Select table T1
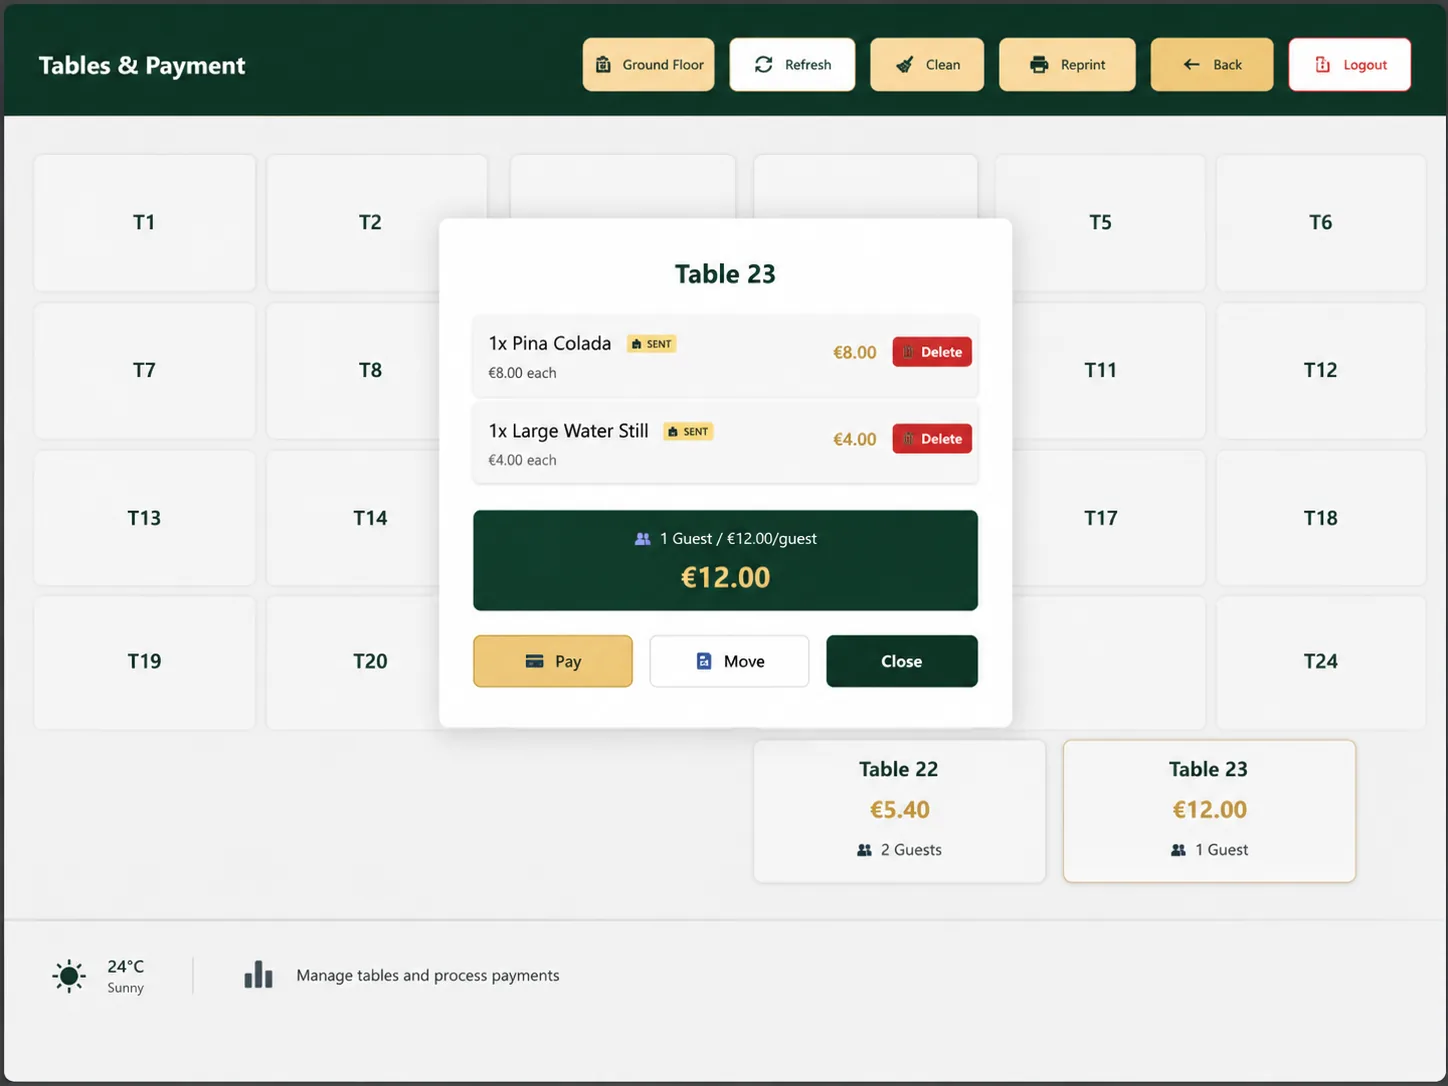Viewport: 1448px width, 1086px height. point(144,222)
